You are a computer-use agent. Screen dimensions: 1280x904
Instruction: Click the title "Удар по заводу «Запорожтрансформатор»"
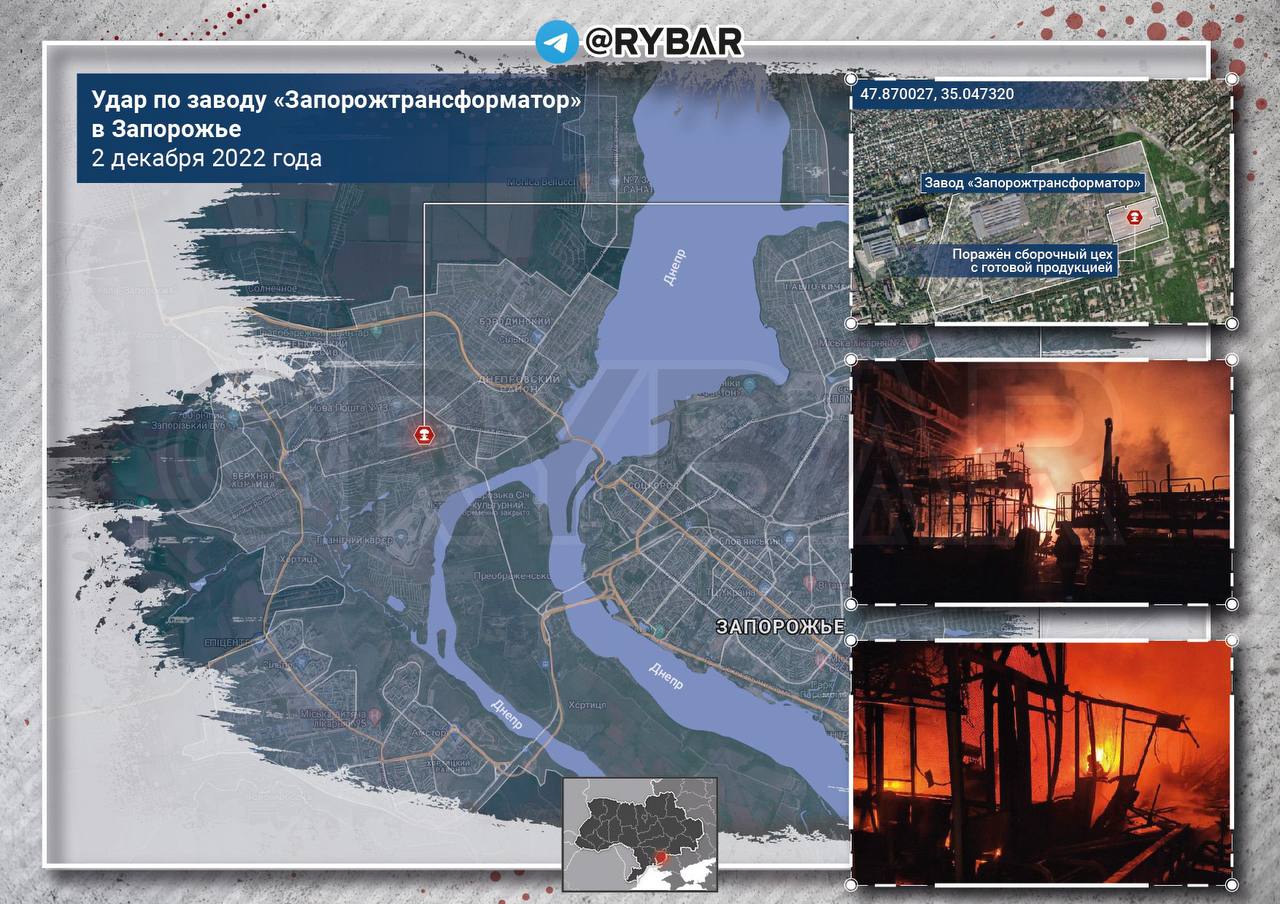(337, 100)
